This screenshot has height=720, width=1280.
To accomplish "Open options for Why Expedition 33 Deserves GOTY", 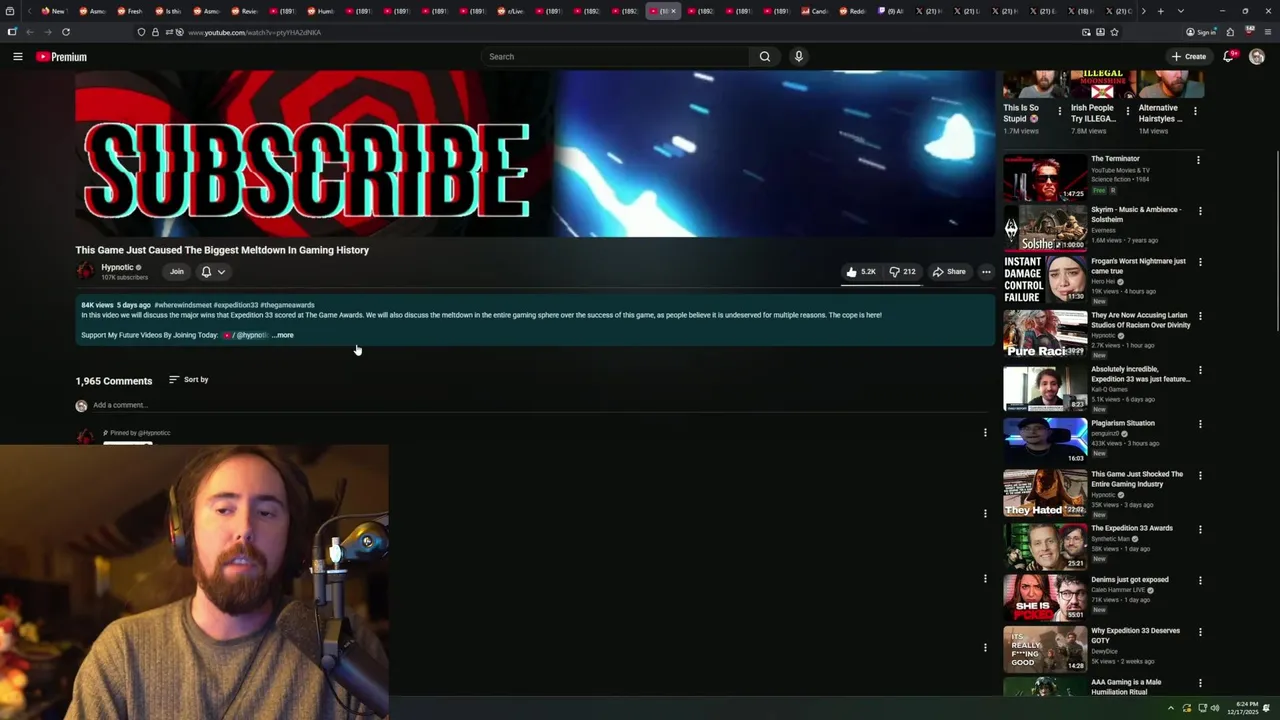I will (1200, 632).
